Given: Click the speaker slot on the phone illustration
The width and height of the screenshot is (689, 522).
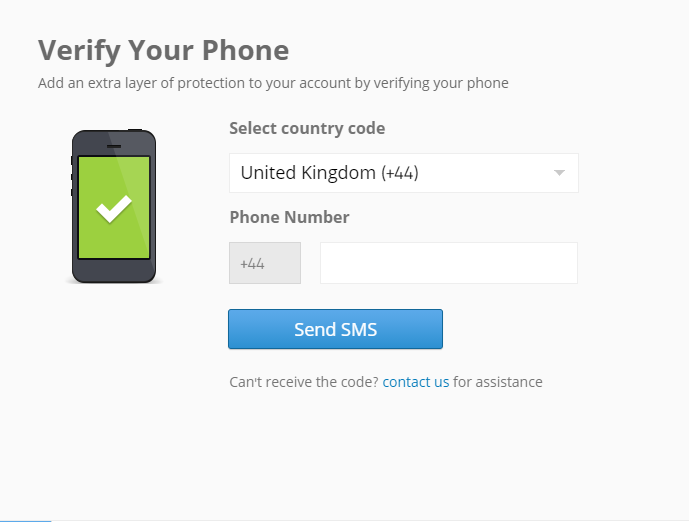Looking at the screenshot, I should pyautogui.click(x=114, y=146).
